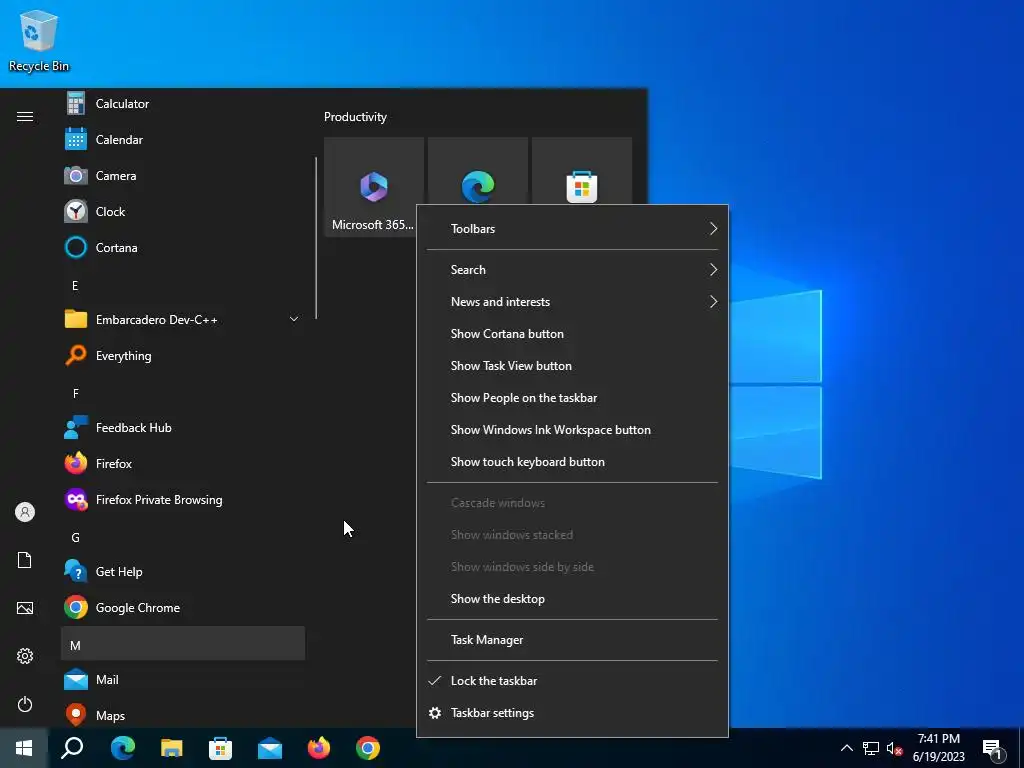Image resolution: width=1024 pixels, height=768 pixels.
Task: Open the Clock app
Action: pyautogui.click(x=183, y=212)
